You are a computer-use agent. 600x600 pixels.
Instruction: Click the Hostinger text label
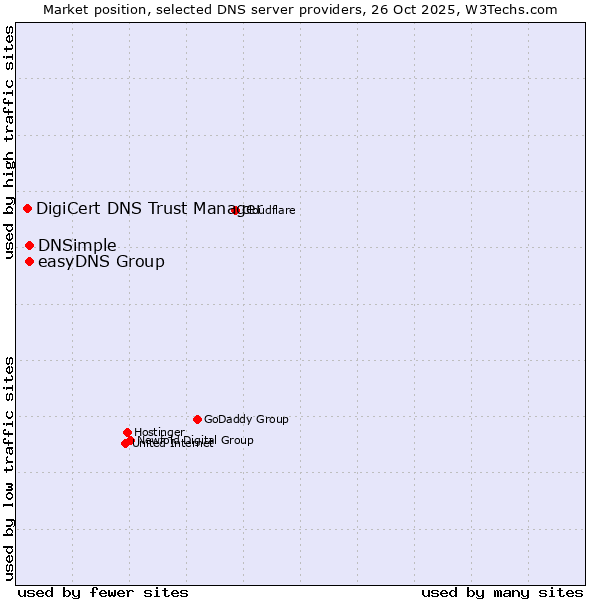pyautogui.click(x=159, y=432)
